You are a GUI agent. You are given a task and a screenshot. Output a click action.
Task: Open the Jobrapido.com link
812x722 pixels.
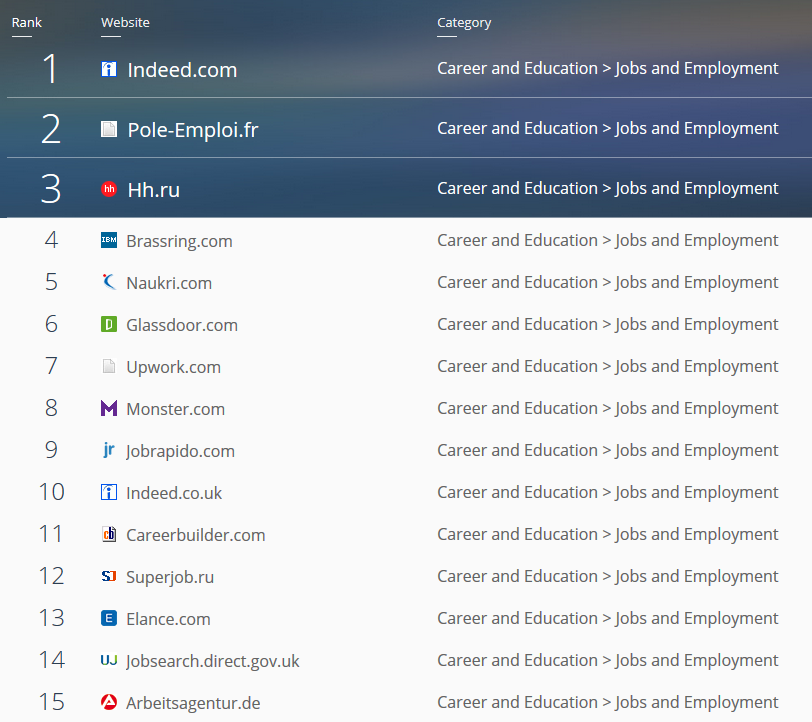point(180,452)
